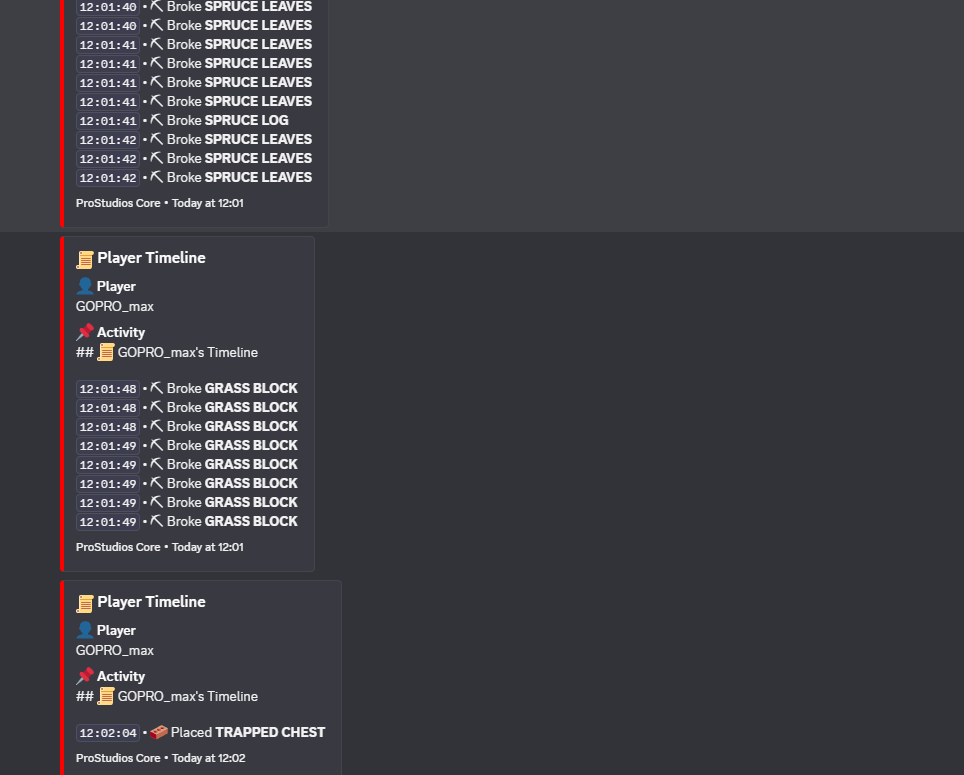Image resolution: width=964 pixels, height=775 pixels.
Task: Click GOPRO_max player name in trapped chest embed
Action: (x=115, y=650)
